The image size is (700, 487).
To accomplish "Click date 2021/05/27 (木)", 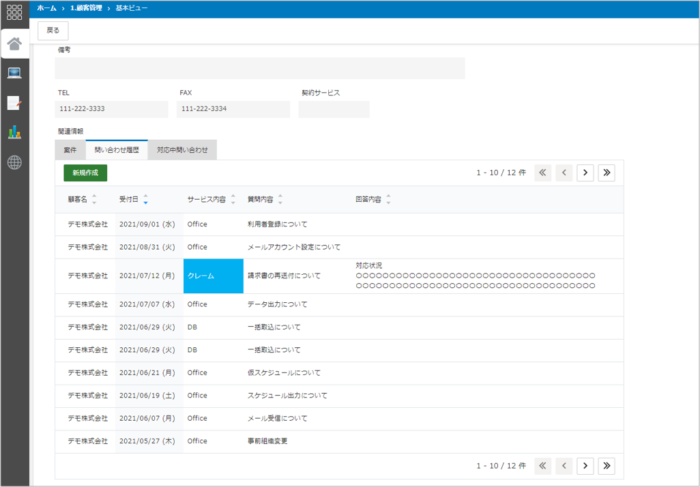I will (147, 441).
